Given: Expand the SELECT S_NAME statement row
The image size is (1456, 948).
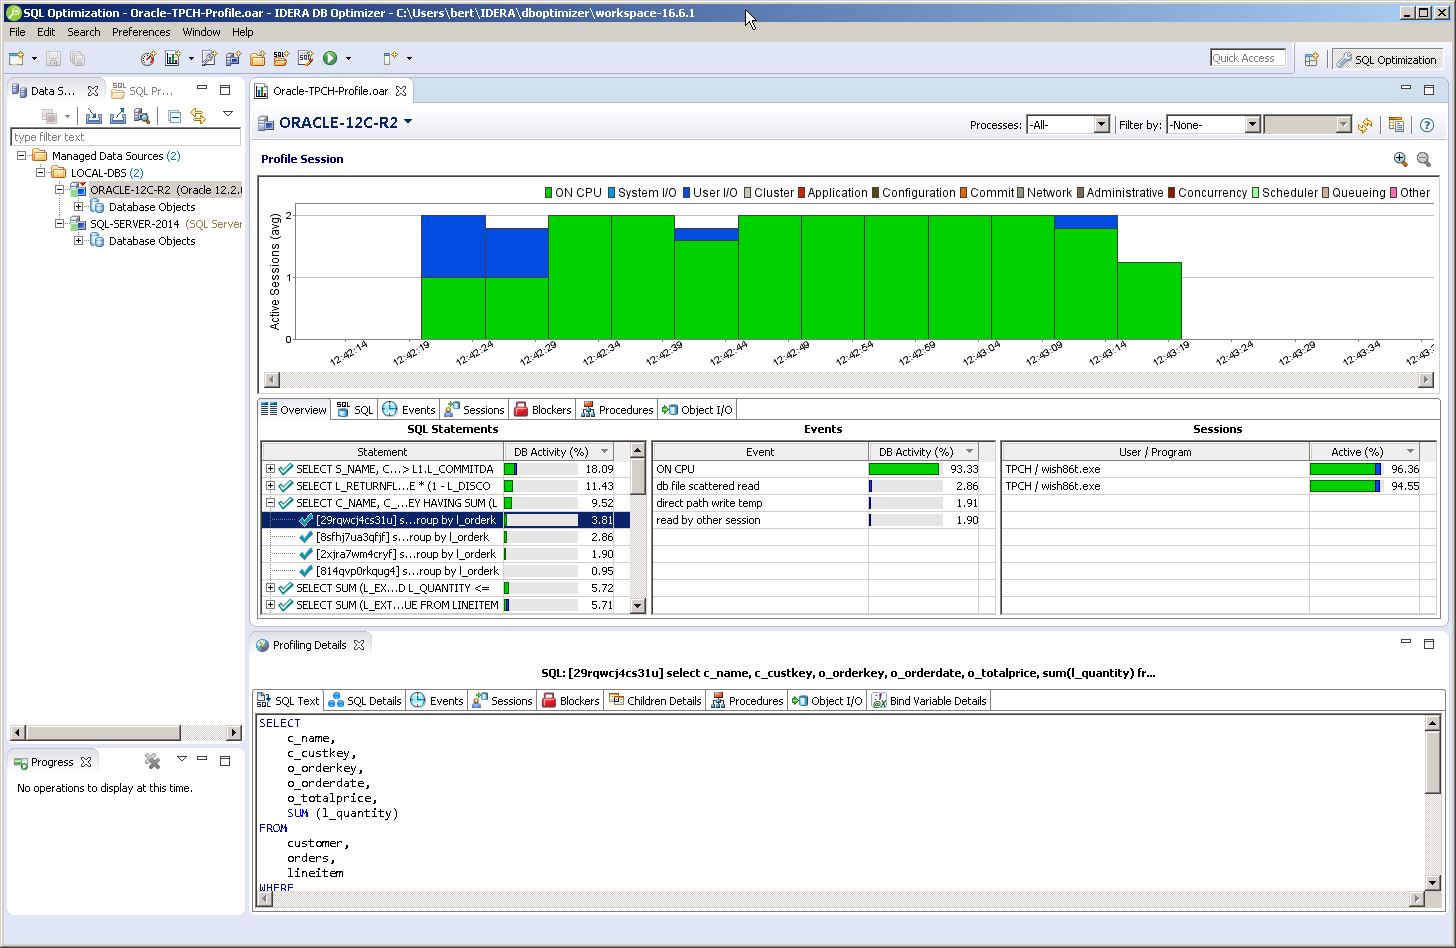Looking at the screenshot, I should pos(270,469).
